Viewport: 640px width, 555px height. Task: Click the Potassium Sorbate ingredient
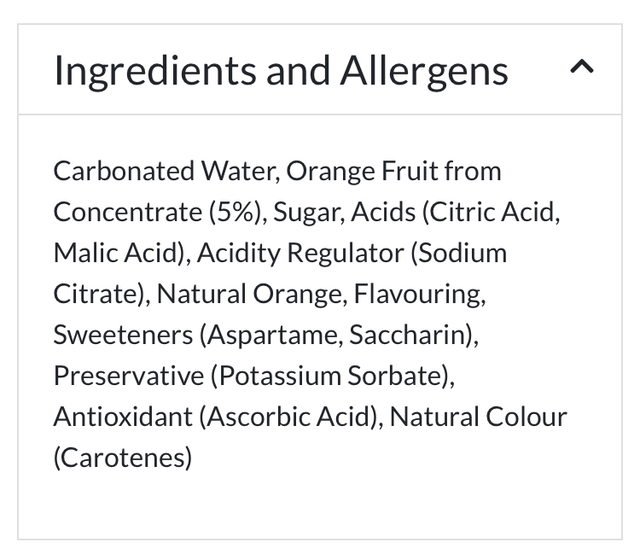(x=326, y=376)
